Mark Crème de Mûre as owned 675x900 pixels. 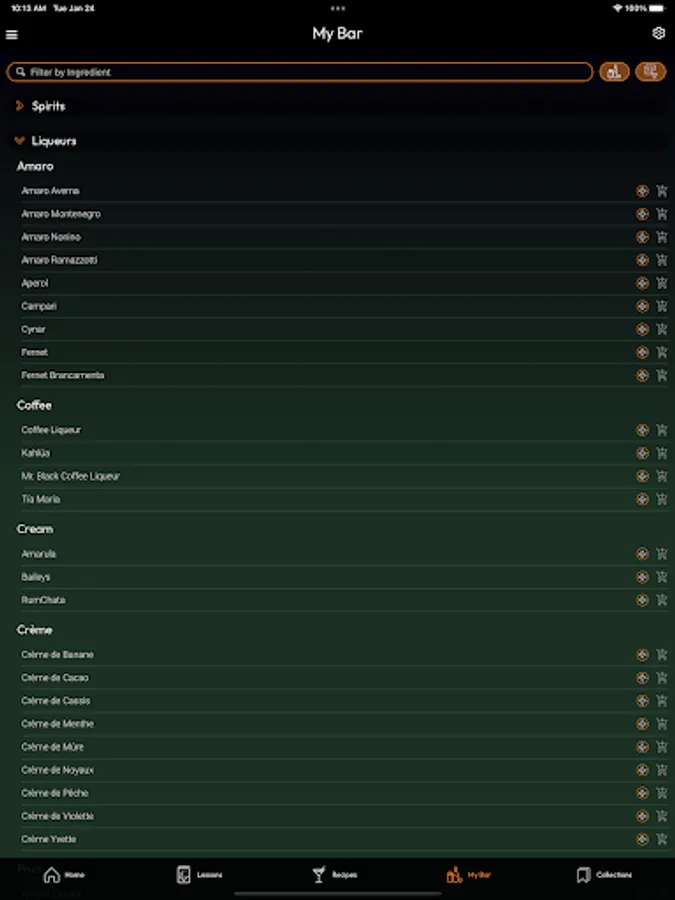tap(642, 747)
